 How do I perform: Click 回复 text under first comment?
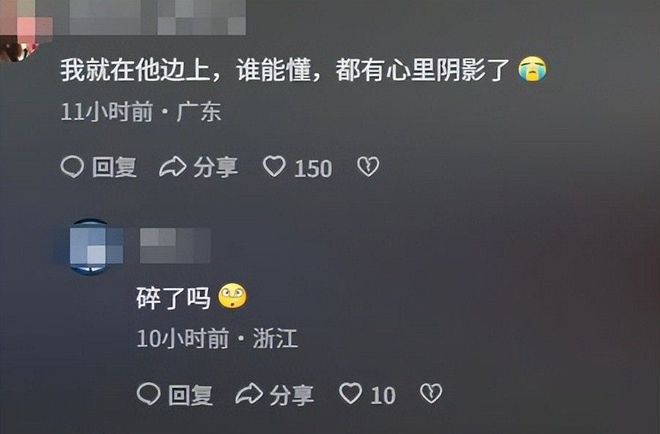(x=114, y=168)
